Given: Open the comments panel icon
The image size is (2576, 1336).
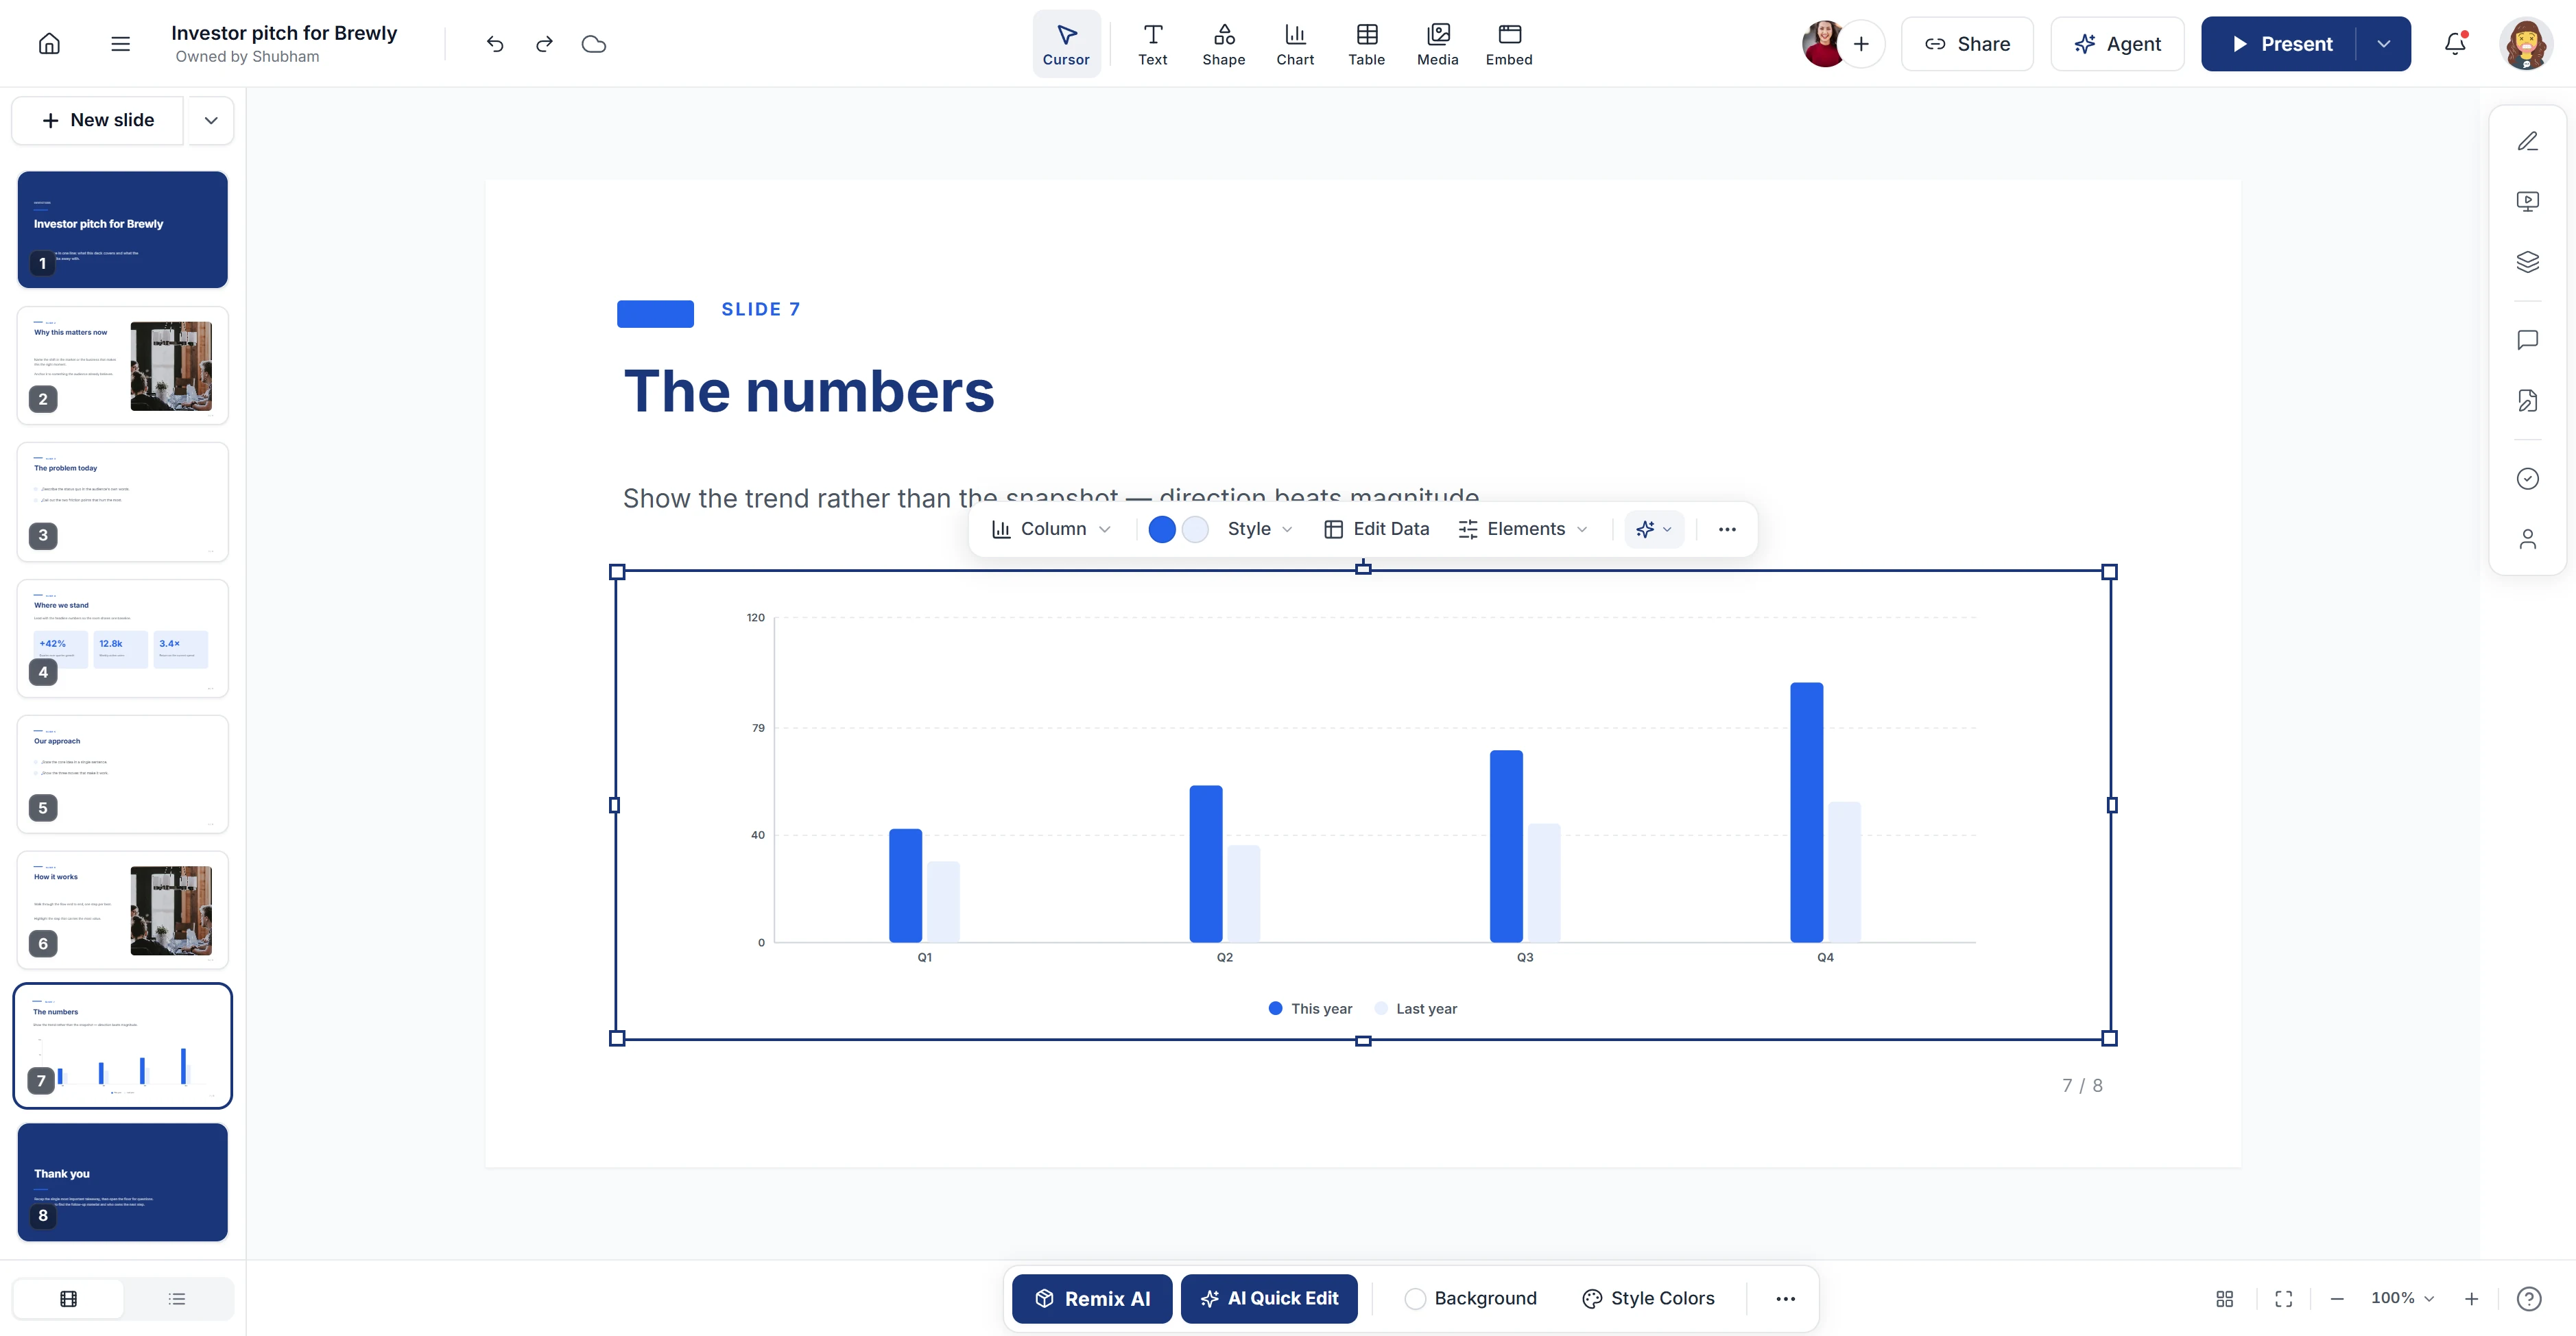Looking at the screenshot, I should tap(2527, 340).
